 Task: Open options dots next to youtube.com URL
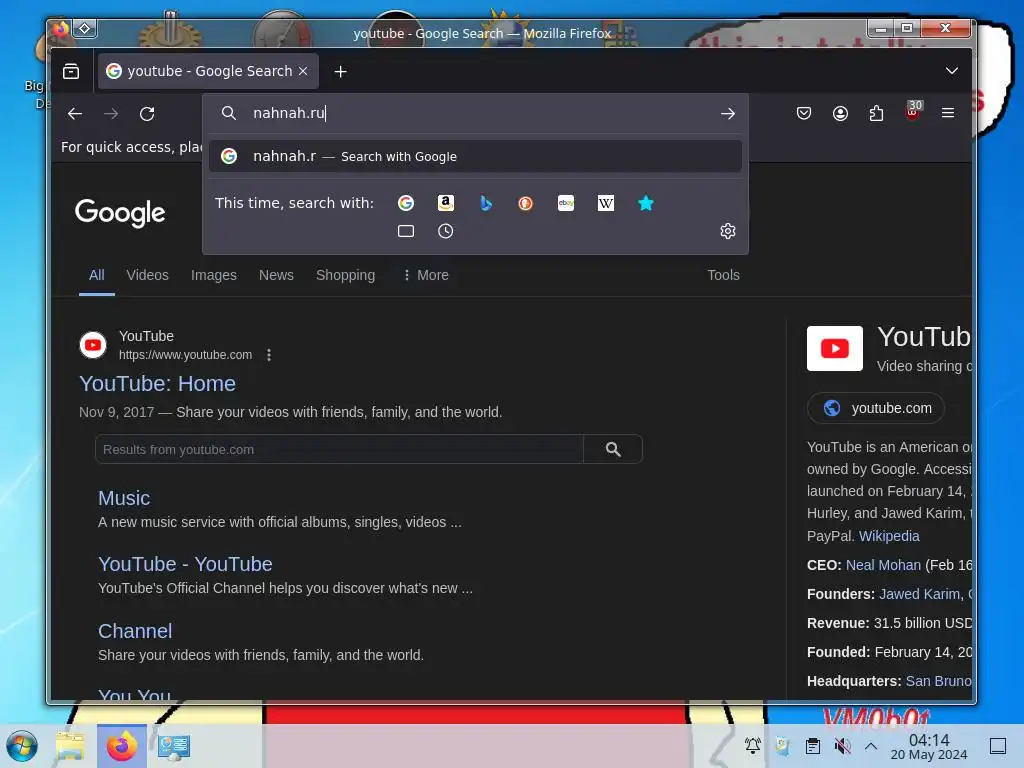point(269,355)
